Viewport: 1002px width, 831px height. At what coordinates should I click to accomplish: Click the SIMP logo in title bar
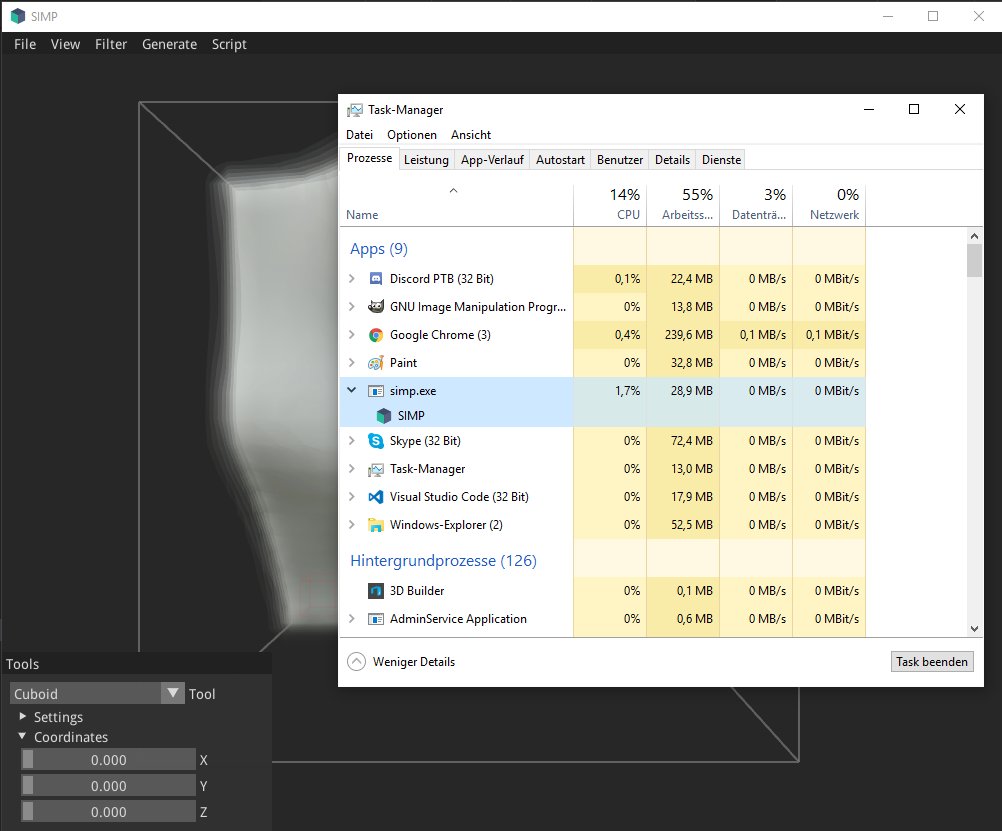click(x=18, y=16)
